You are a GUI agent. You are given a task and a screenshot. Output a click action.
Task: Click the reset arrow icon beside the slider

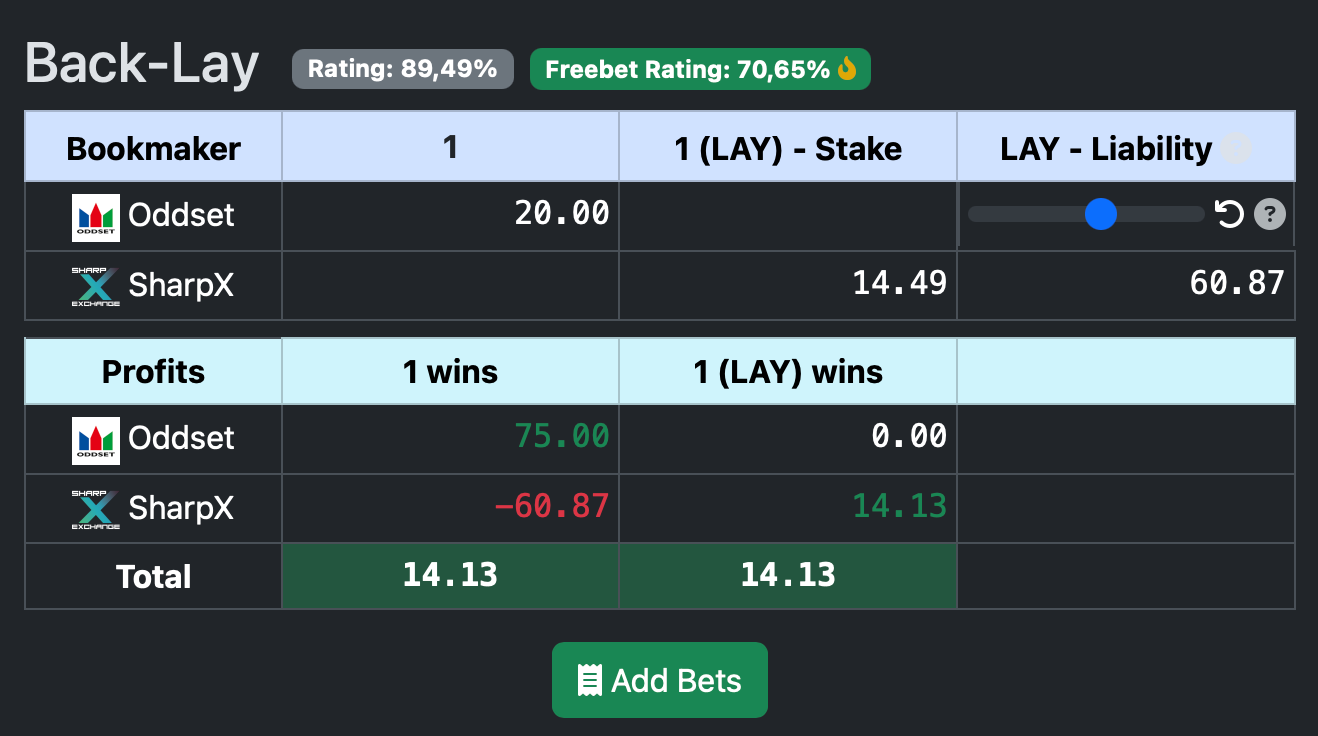(1229, 214)
